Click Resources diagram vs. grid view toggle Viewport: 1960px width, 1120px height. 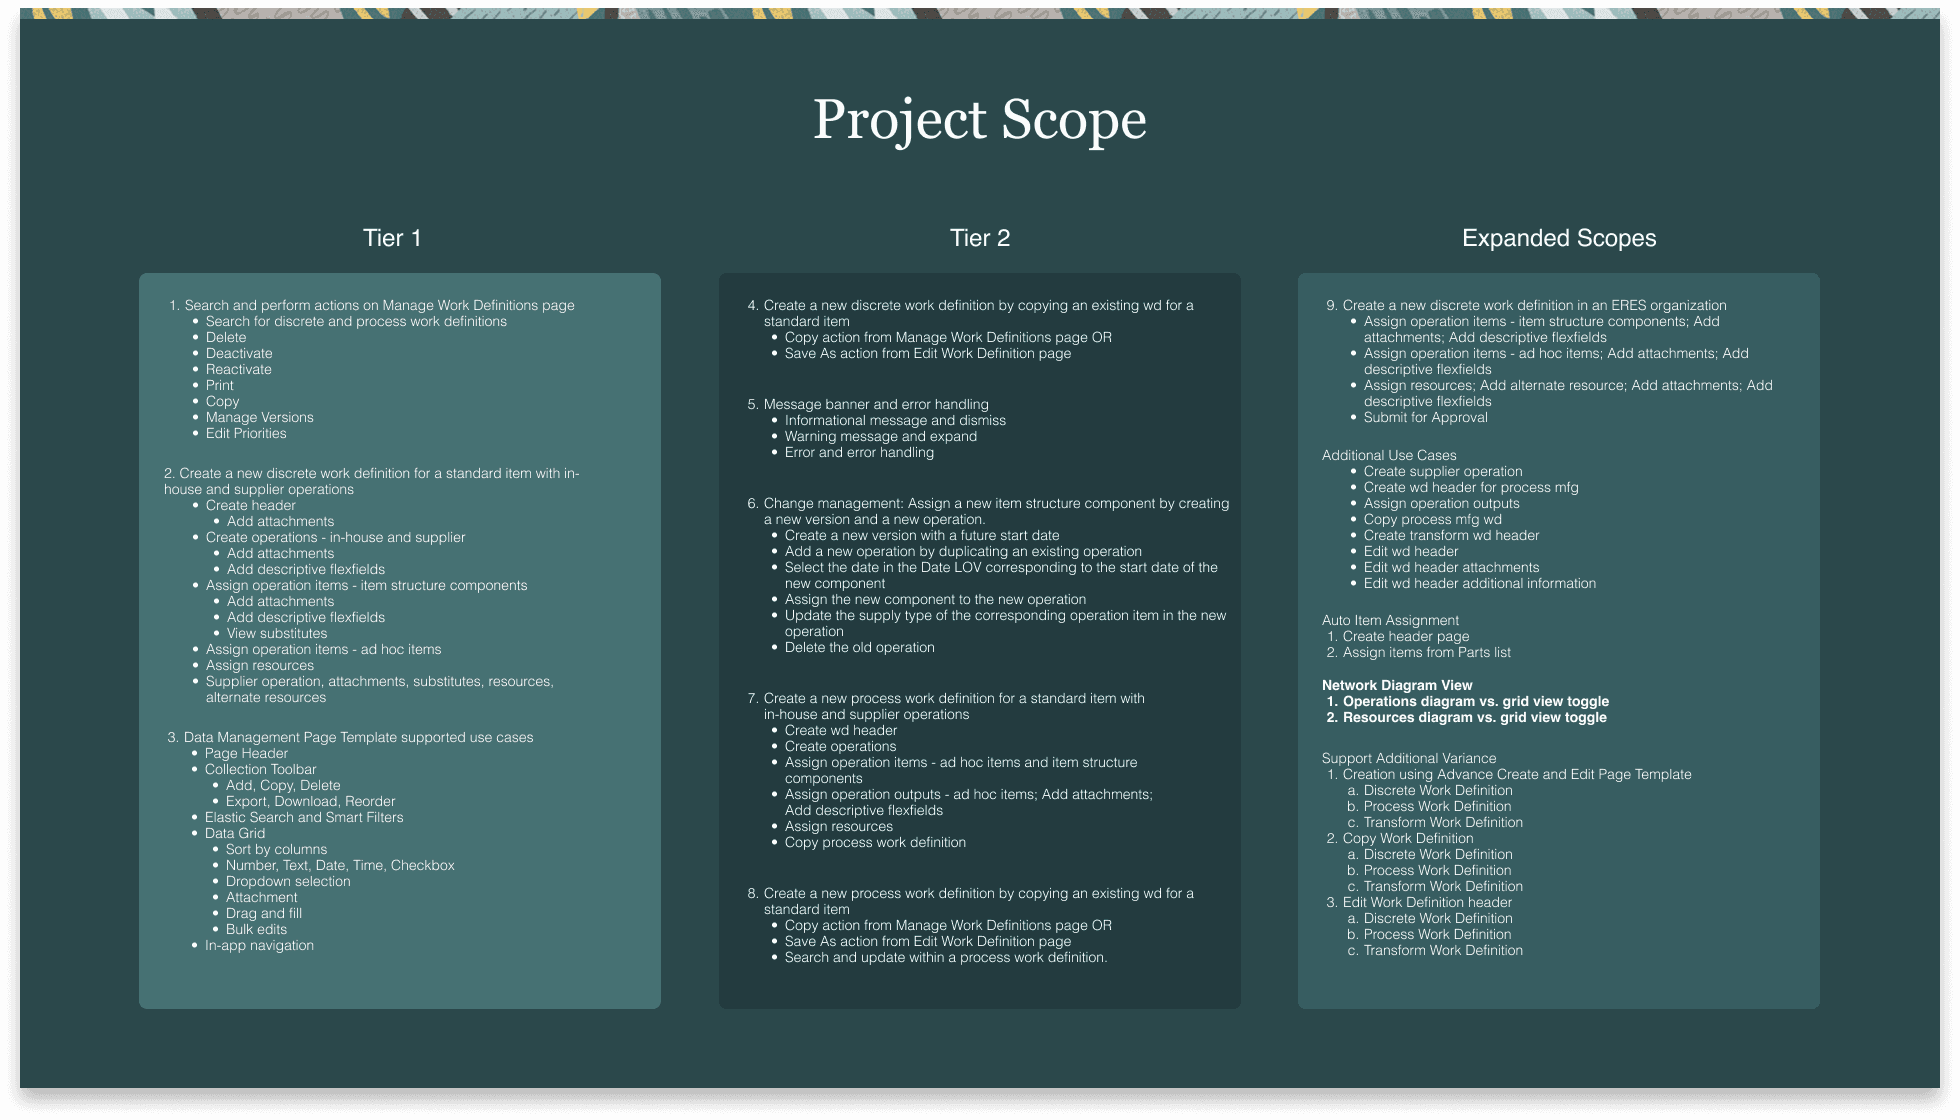[x=1474, y=717]
